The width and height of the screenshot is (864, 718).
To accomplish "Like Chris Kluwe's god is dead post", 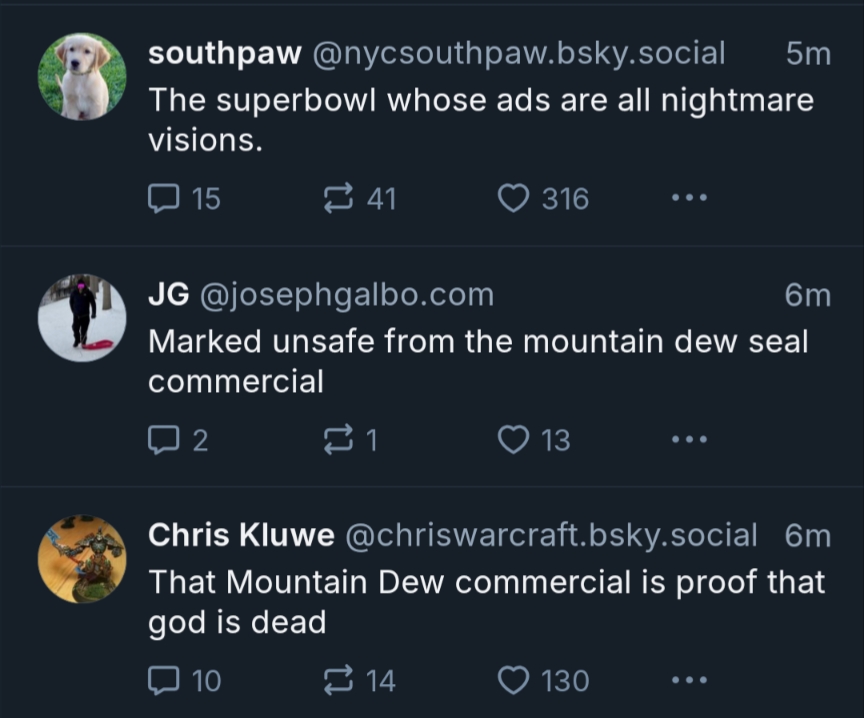I will tap(513, 681).
